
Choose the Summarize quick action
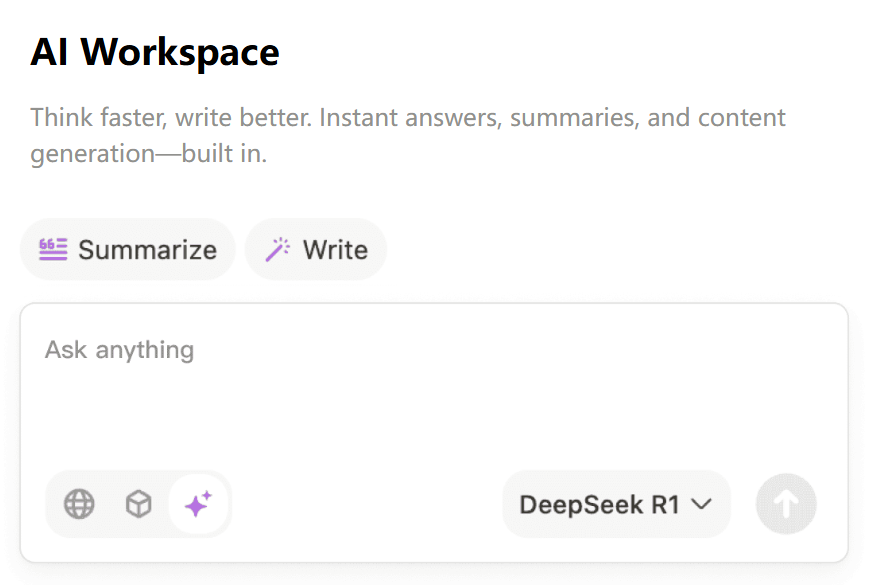tap(128, 249)
